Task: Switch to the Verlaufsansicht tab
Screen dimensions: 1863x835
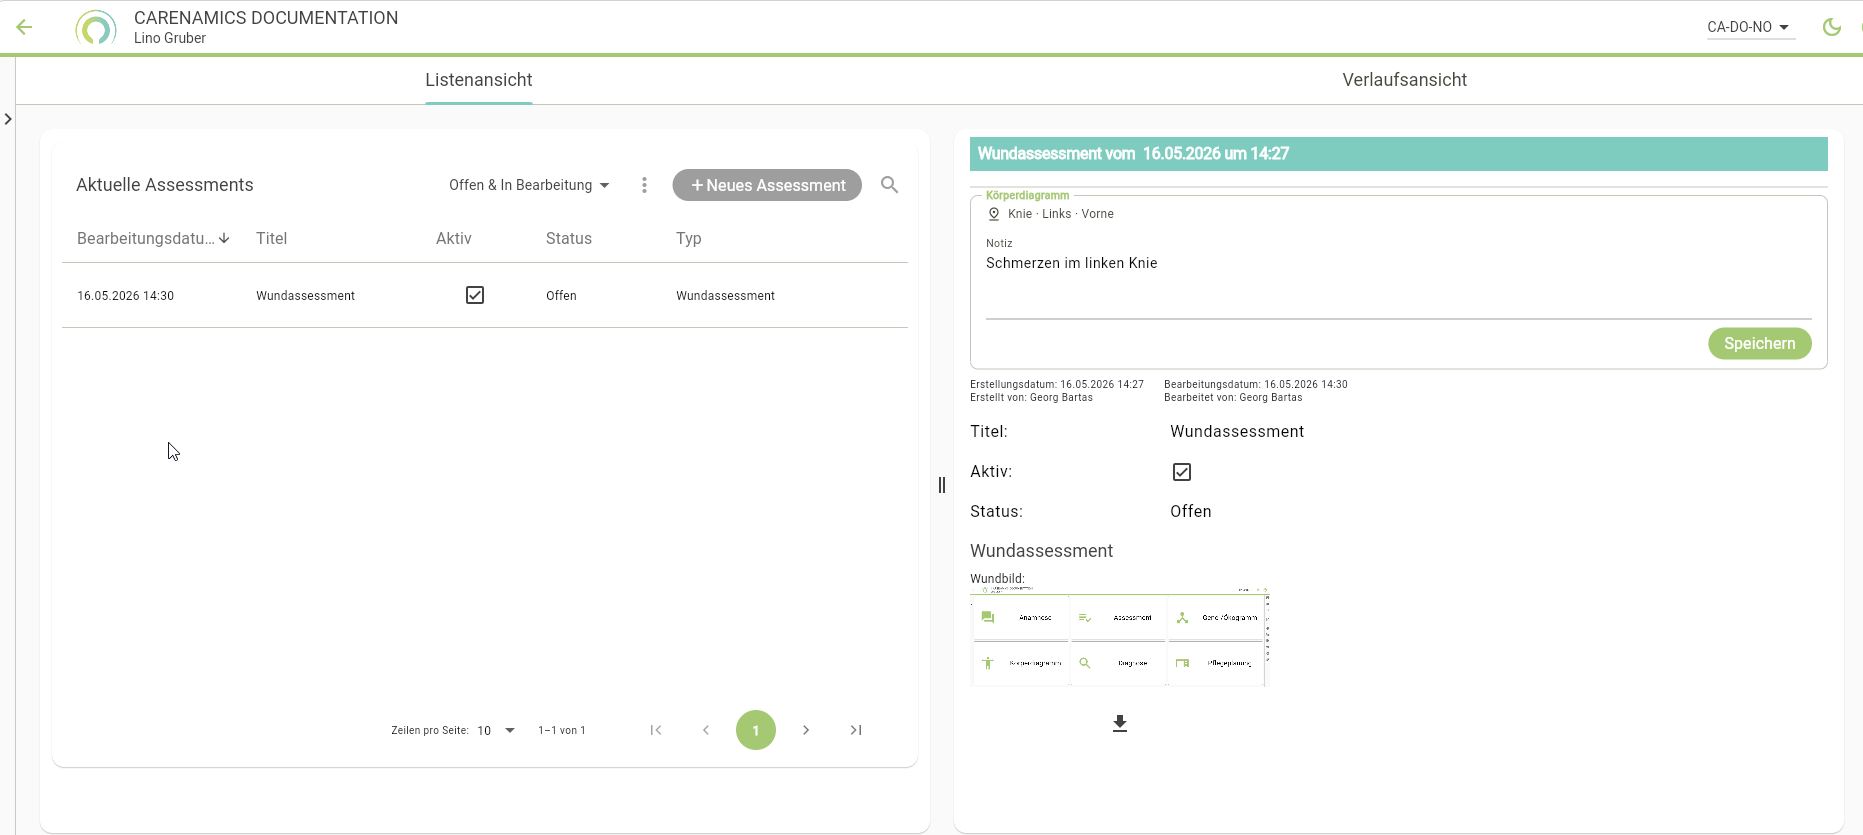Action: tap(1404, 80)
